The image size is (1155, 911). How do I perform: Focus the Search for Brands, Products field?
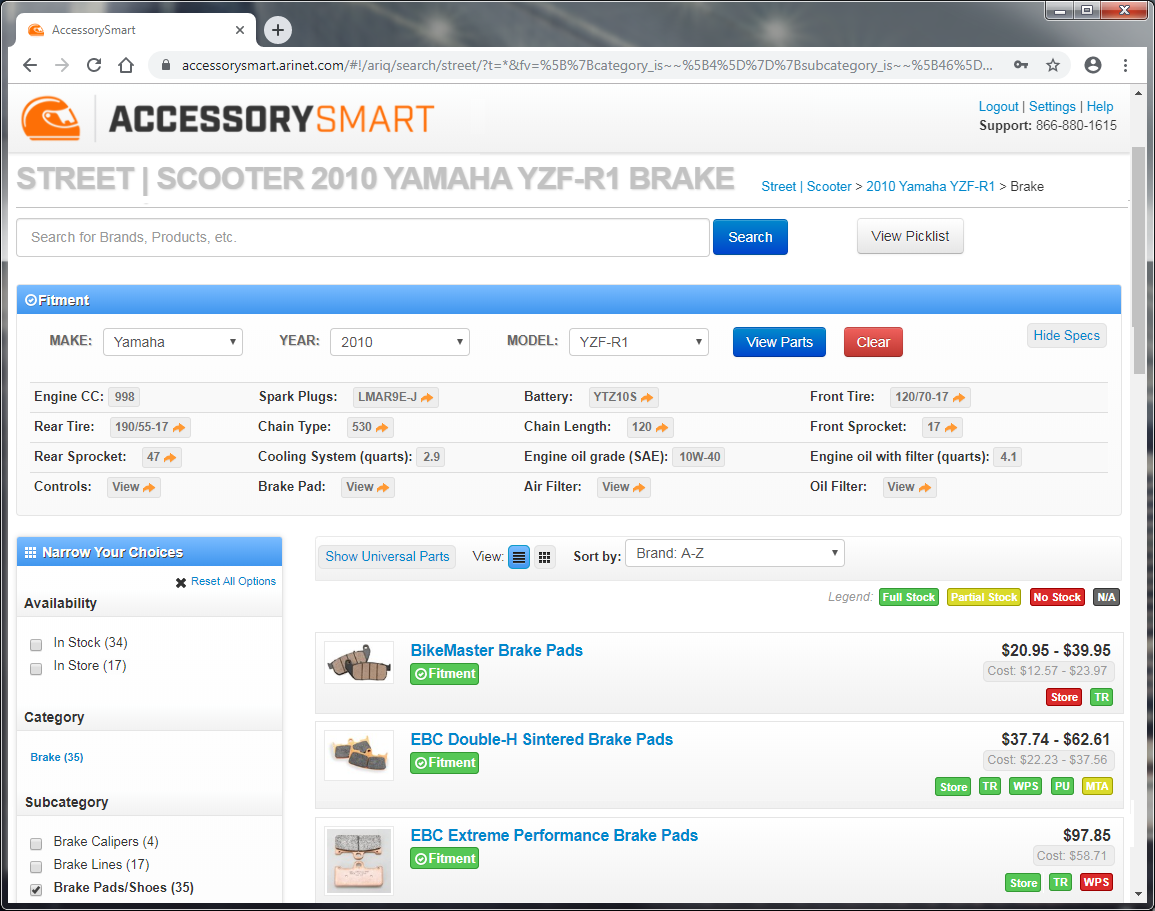(x=362, y=237)
